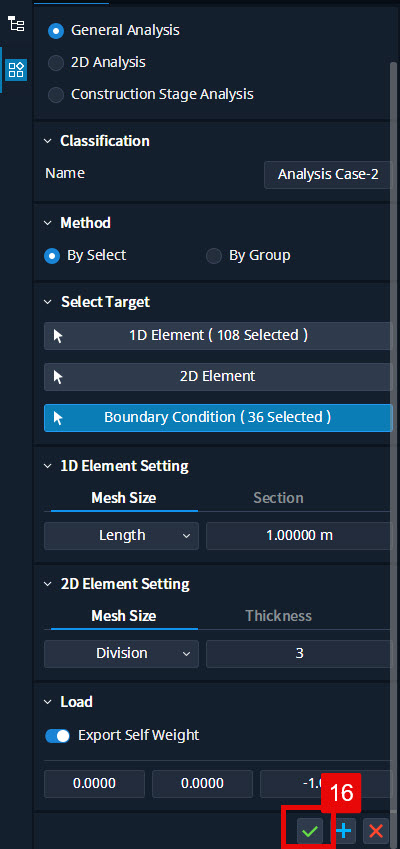Click the red X cancel icon
This screenshot has height=849, width=400.
(376, 831)
